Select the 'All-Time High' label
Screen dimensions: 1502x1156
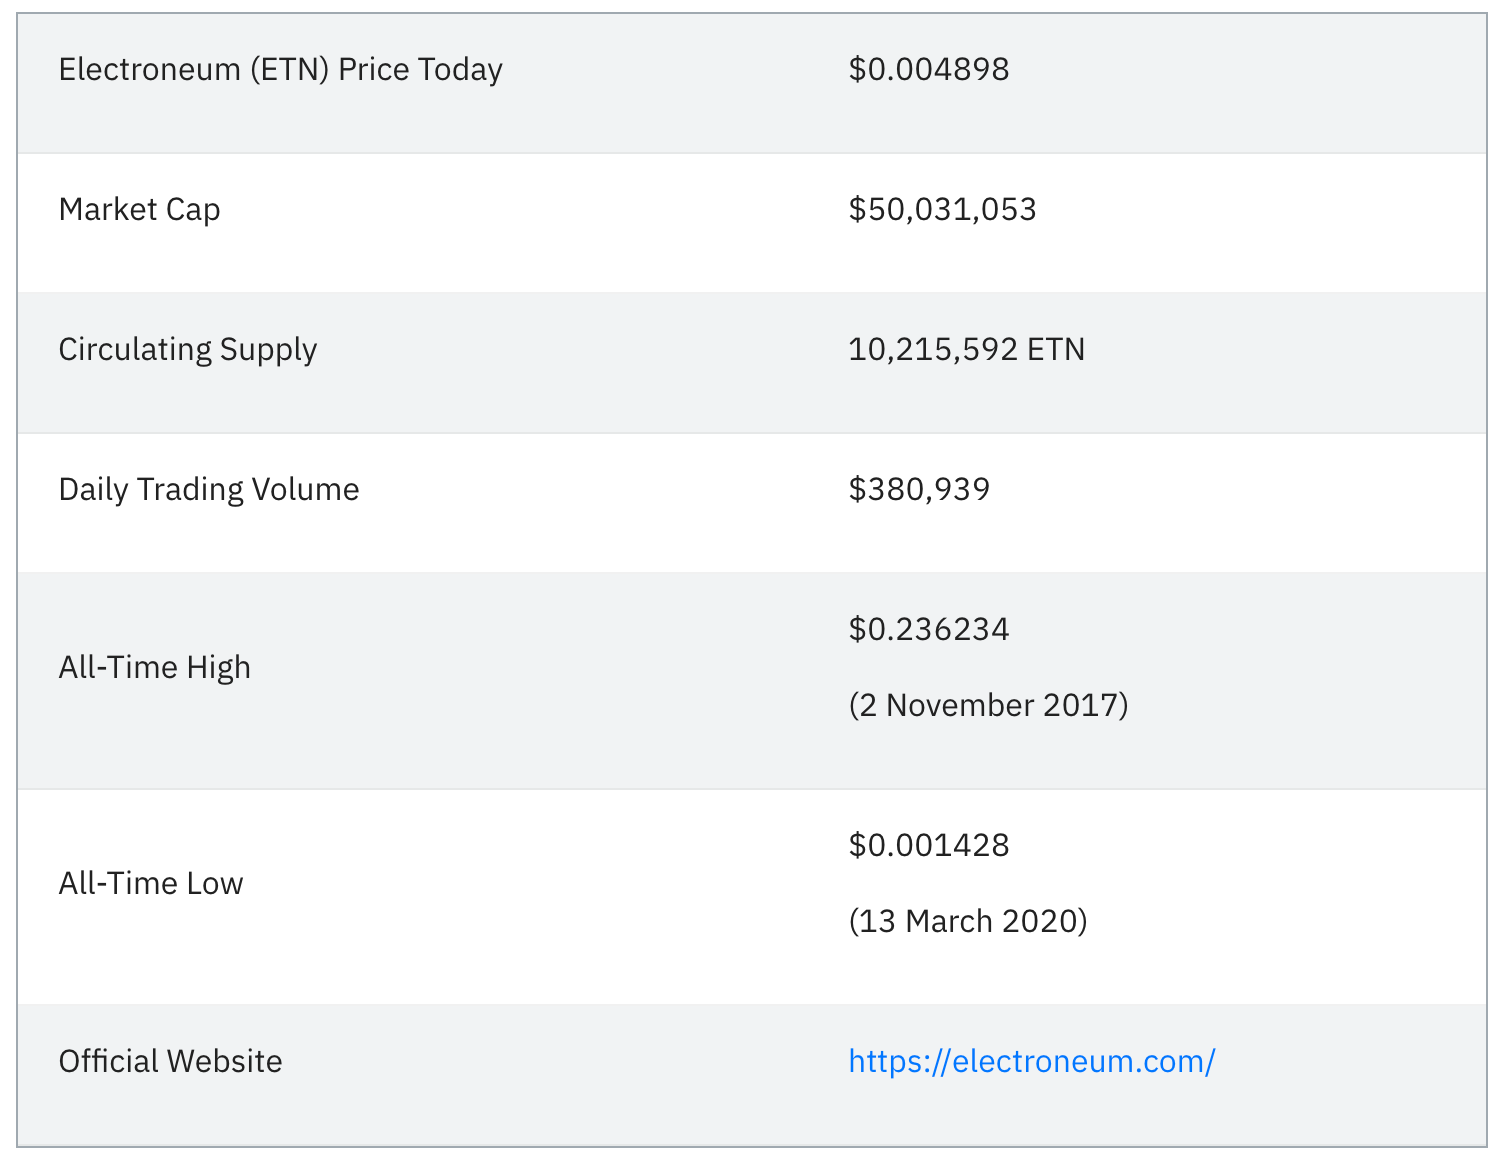pyautogui.click(x=155, y=667)
